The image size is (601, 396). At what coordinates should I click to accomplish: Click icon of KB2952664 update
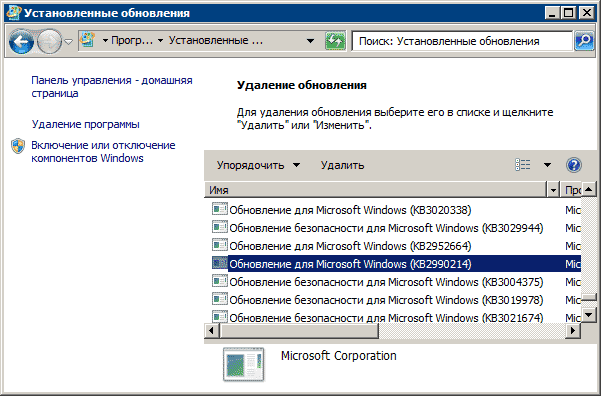(x=220, y=245)
